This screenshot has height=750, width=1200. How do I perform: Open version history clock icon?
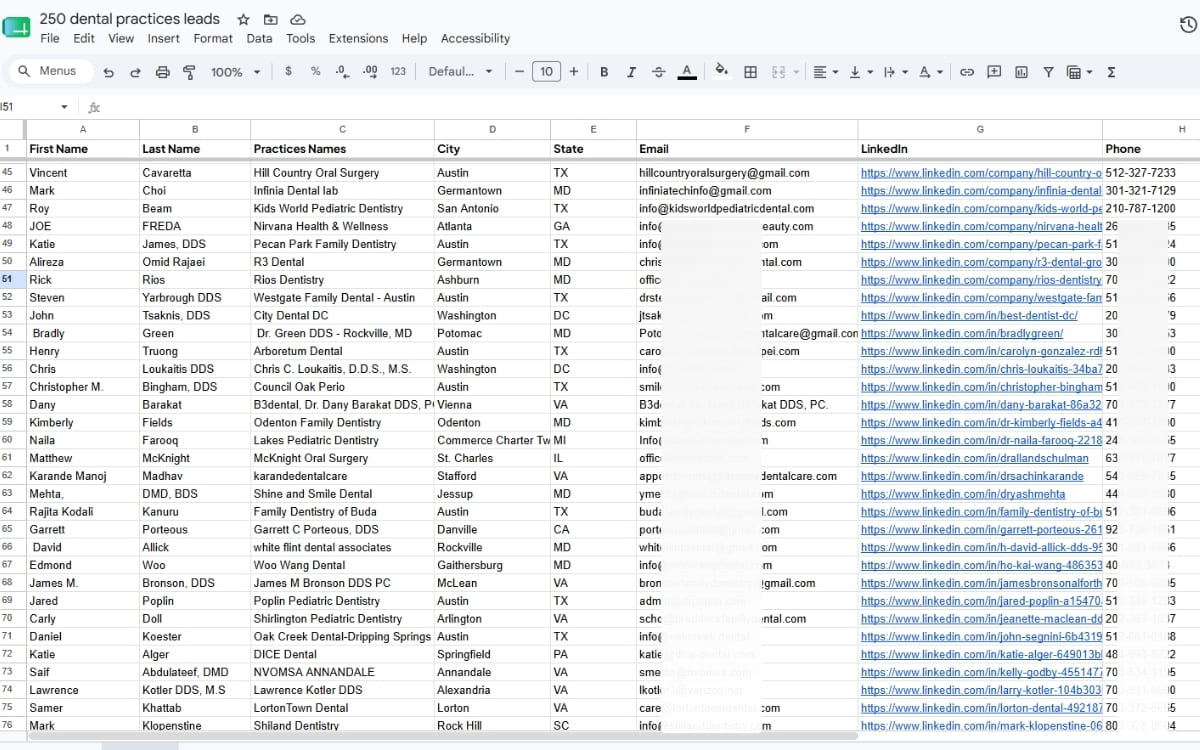[1188, 26]
